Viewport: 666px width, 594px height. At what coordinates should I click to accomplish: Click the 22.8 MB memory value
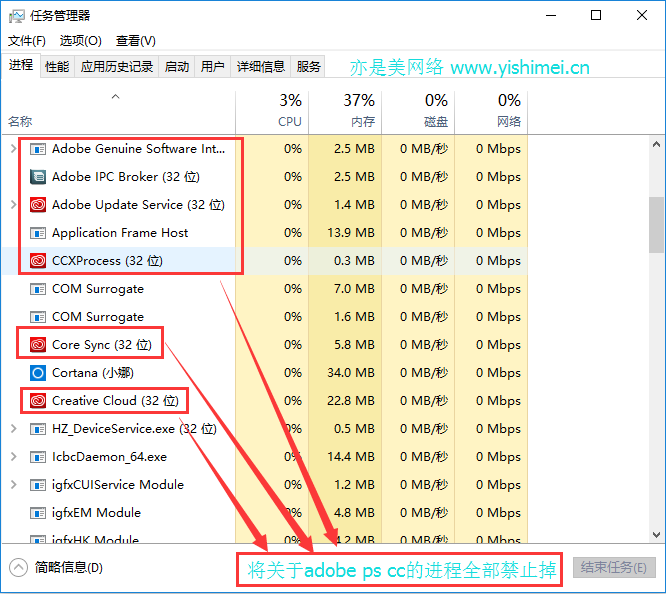coord(351,401)
